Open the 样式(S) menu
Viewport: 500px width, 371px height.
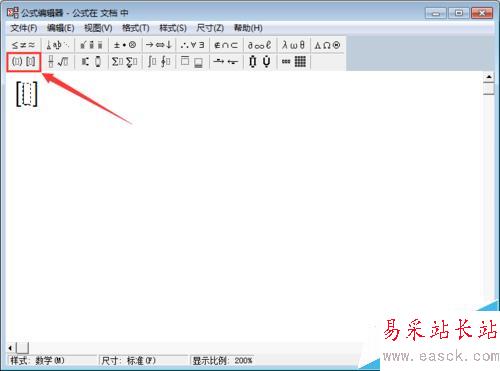point(173,28)
